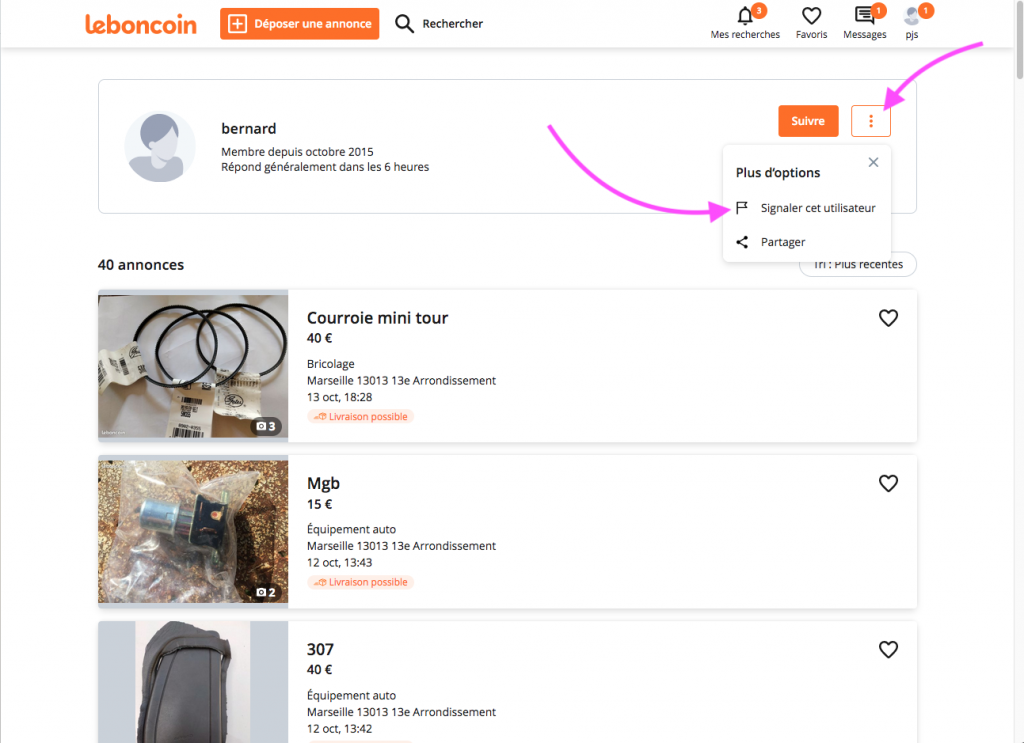Click the Suivre button

coord(808,121)
